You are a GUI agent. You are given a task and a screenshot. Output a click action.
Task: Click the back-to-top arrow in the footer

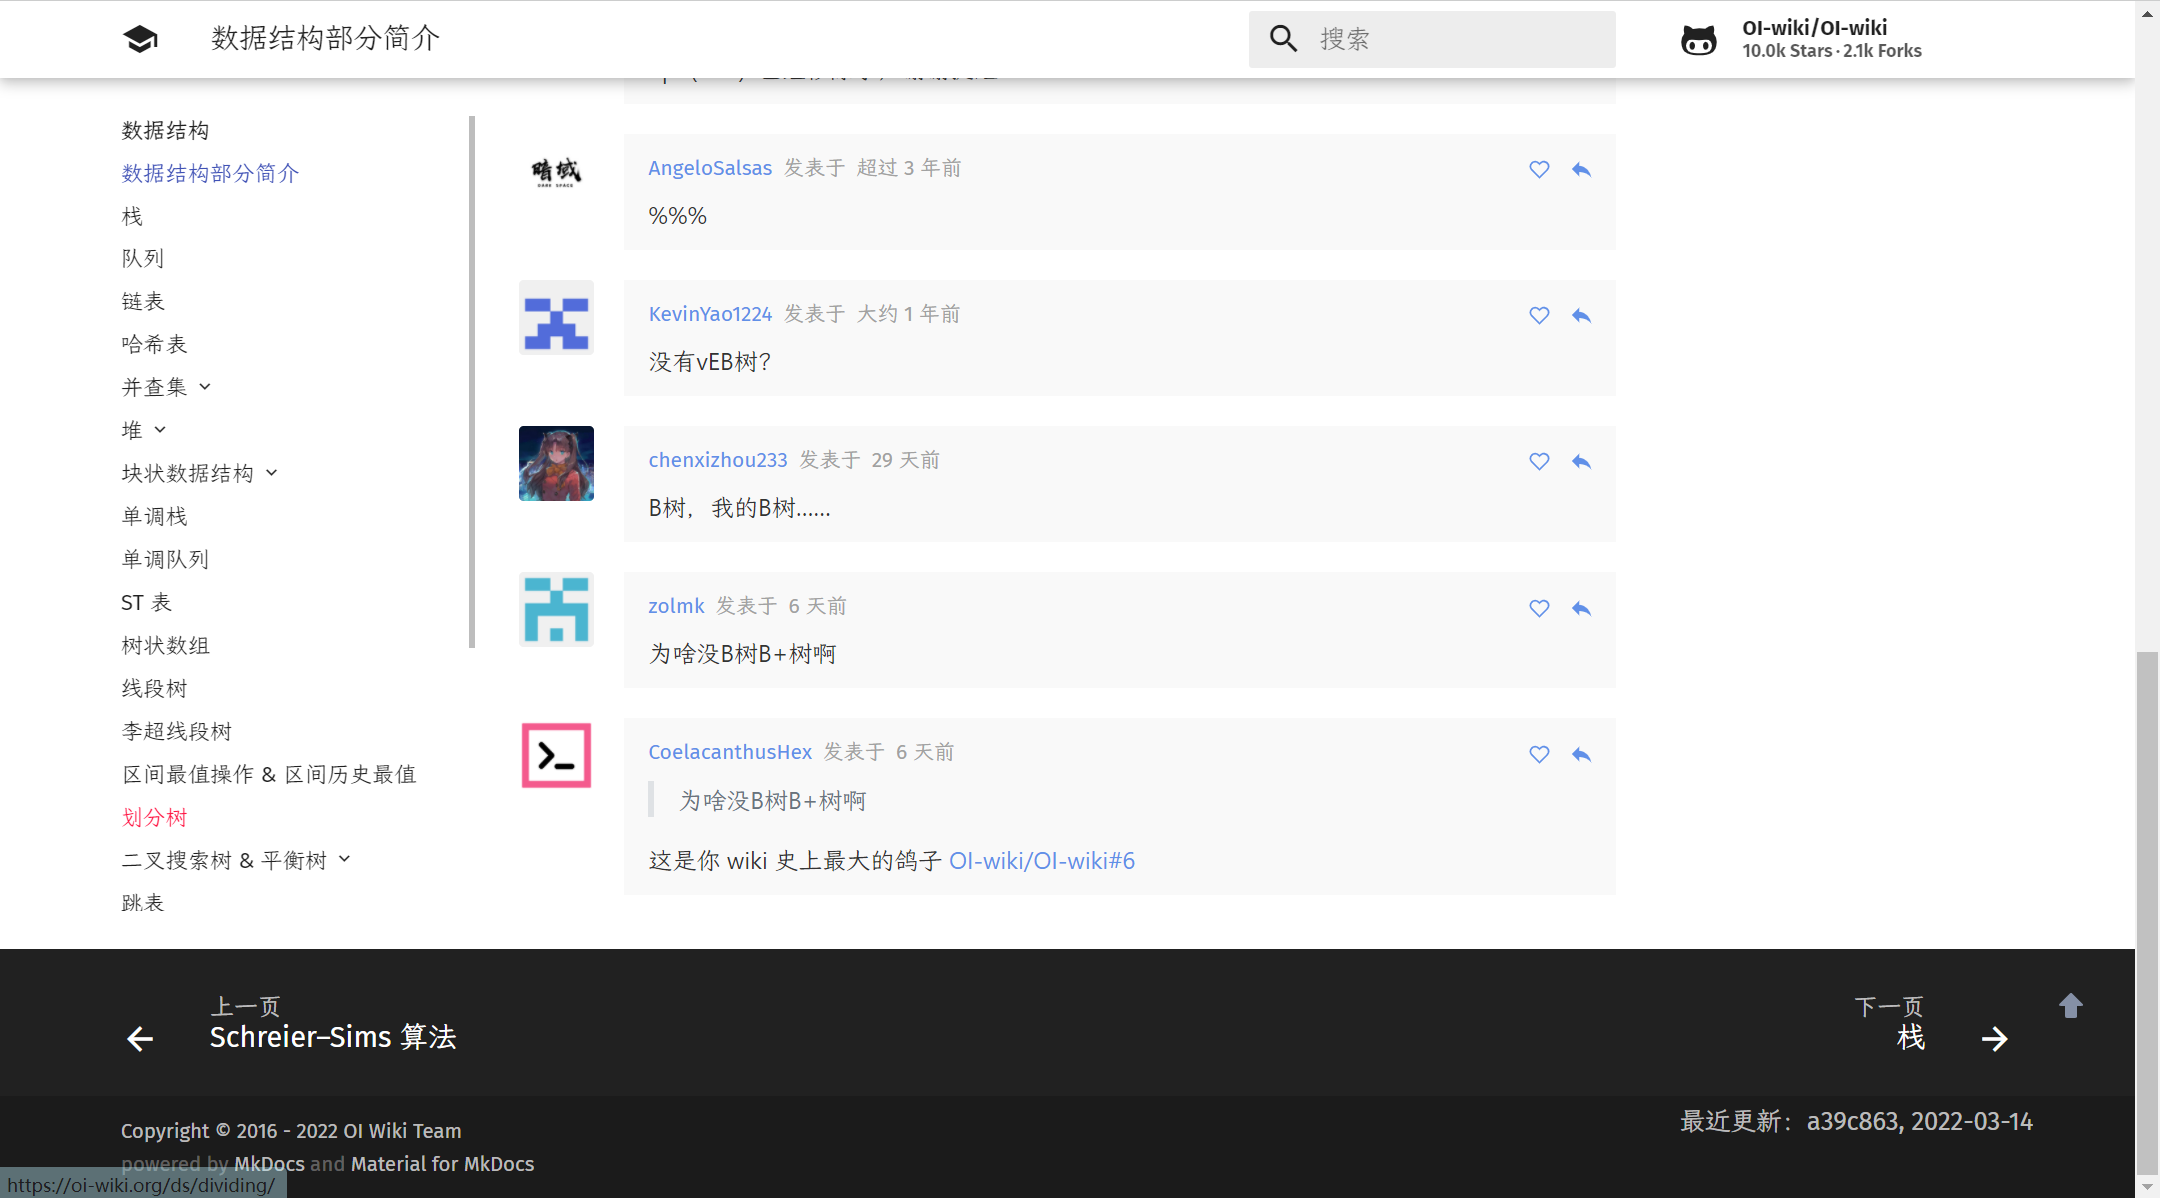pos(2069,1006)
